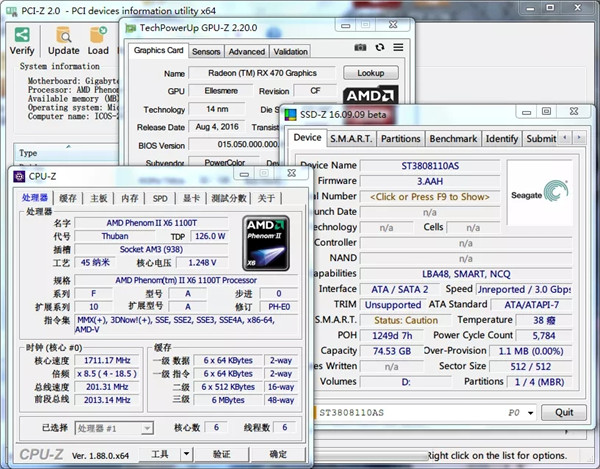Click the Lookup button in GPU-Z
600x469 pixels.
[370, 73]
